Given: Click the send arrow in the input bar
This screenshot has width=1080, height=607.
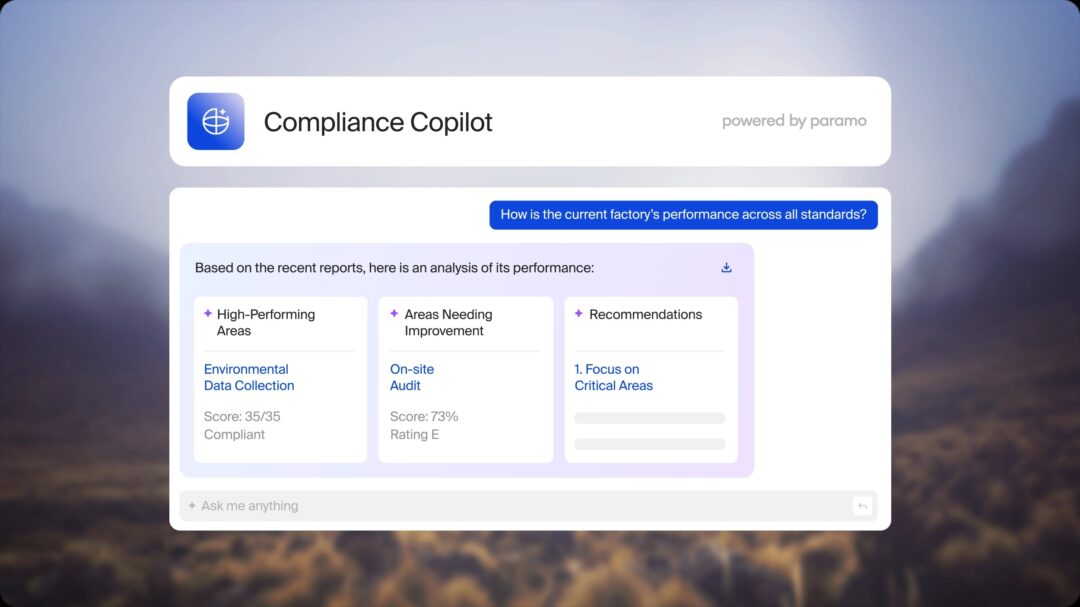Looking at the screenshot, I should point(862,506).
